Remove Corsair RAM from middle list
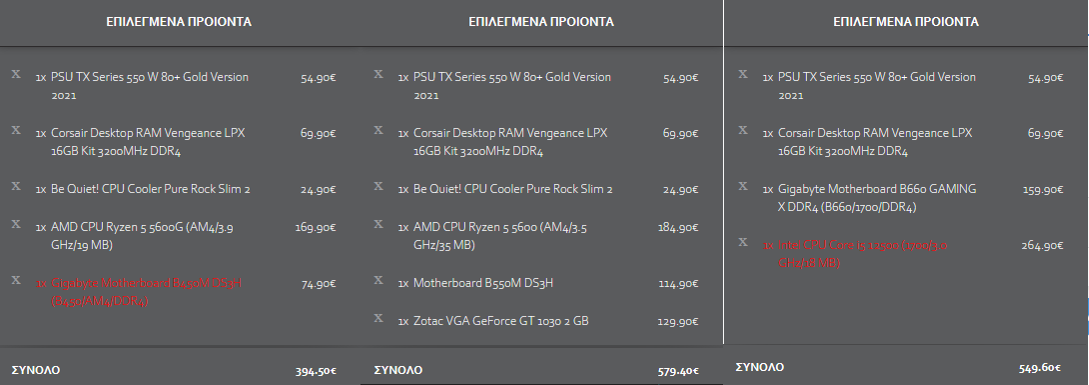 (x=379, y=130)
